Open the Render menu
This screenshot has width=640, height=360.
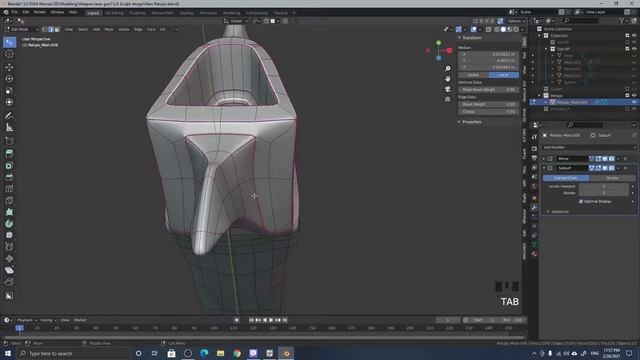pyautogui.click(x=40, y=12)
